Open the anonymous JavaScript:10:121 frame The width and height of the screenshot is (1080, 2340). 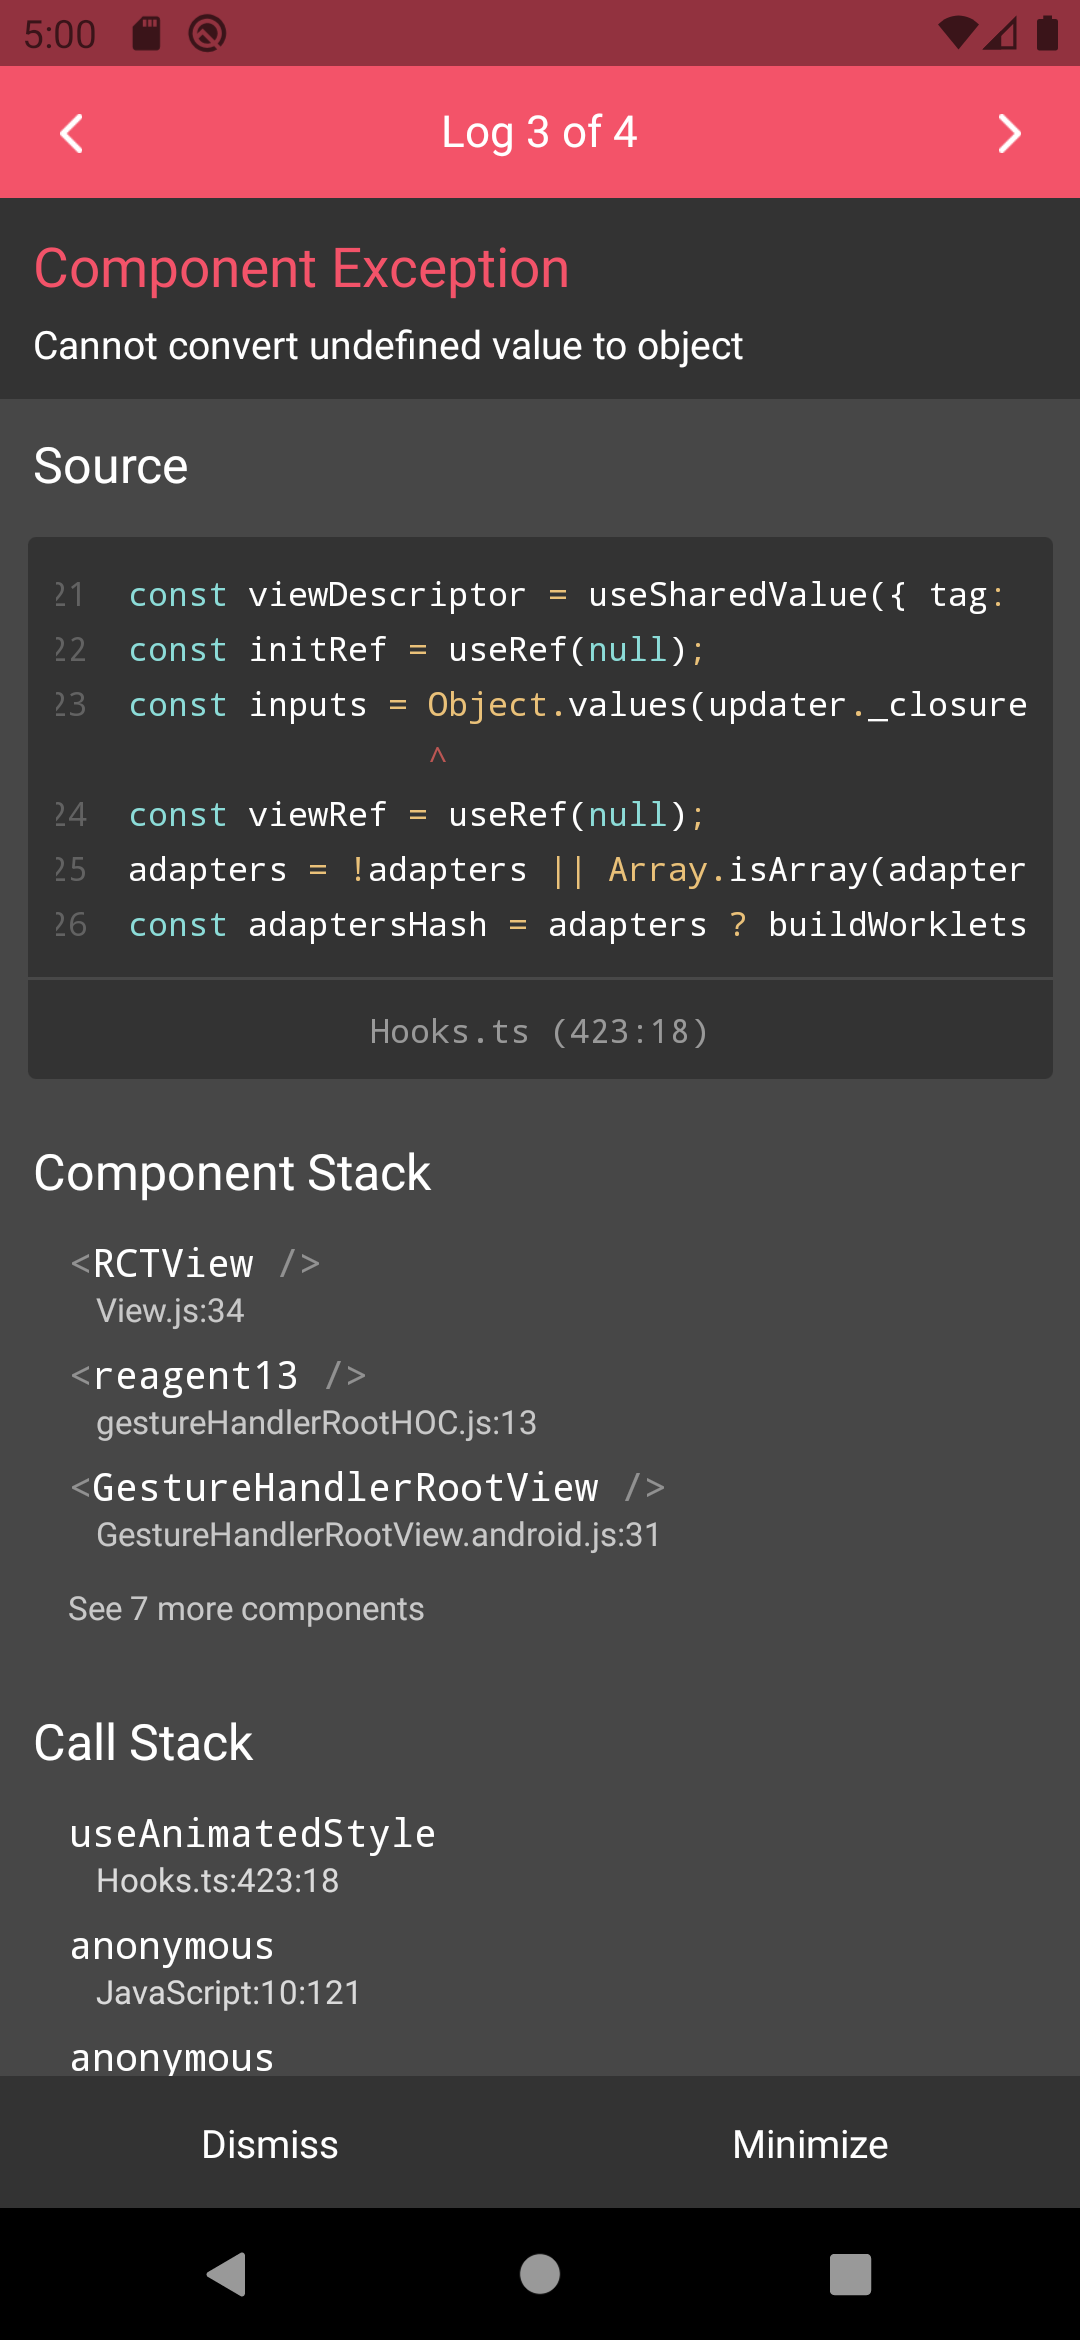pyautogui.click(x=540, y=1967)
